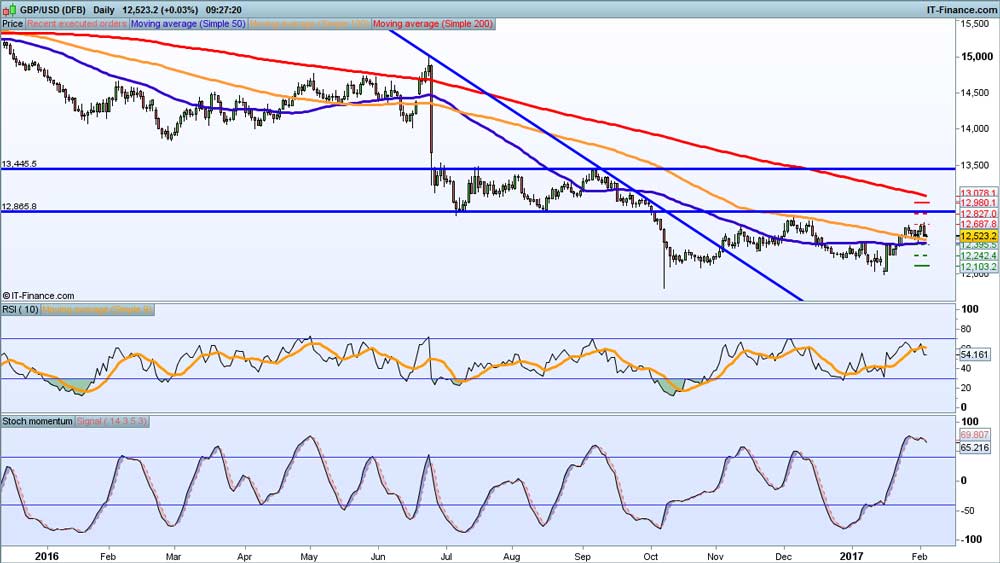The image size is (1000, 563).
Task: Click the Mar label on time axis
Action: click(173, 556)
